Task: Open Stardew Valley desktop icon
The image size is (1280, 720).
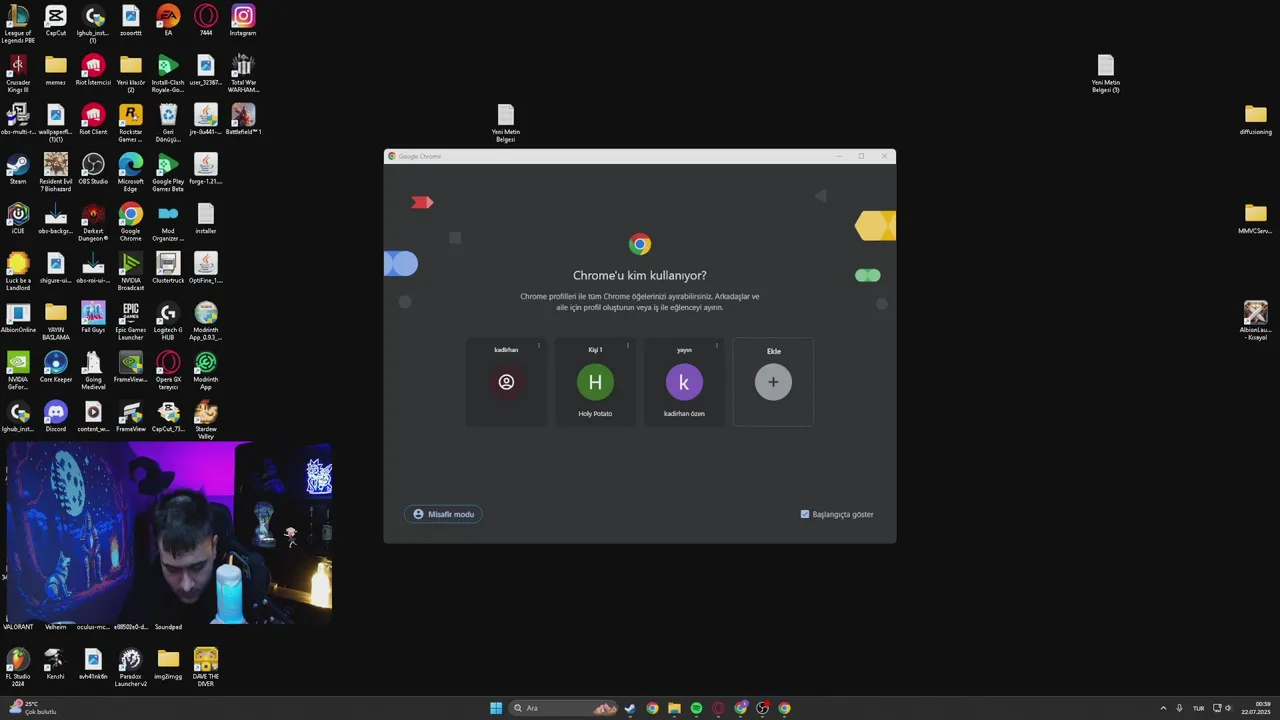Action: point(206,420)
